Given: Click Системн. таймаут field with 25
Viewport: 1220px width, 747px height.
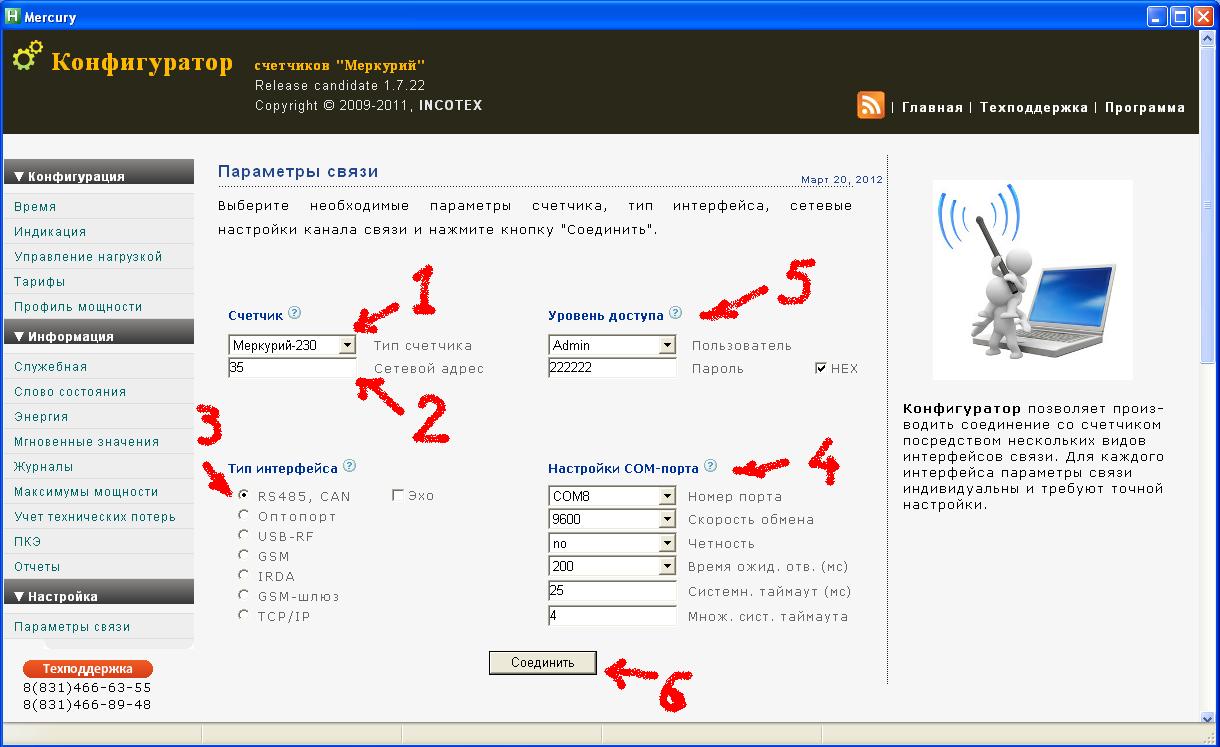Looking at the screenshot, I should (x=613, y=590).
